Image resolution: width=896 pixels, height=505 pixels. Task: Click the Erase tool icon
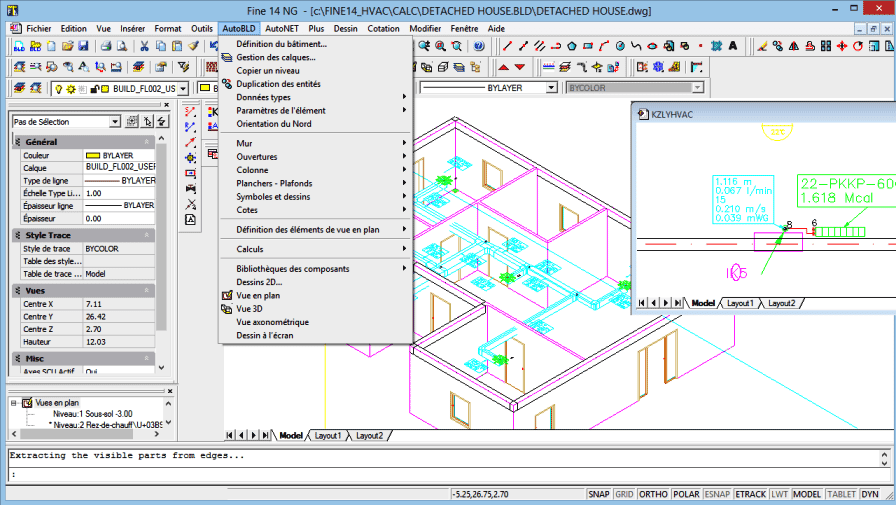tap(762, 46)
